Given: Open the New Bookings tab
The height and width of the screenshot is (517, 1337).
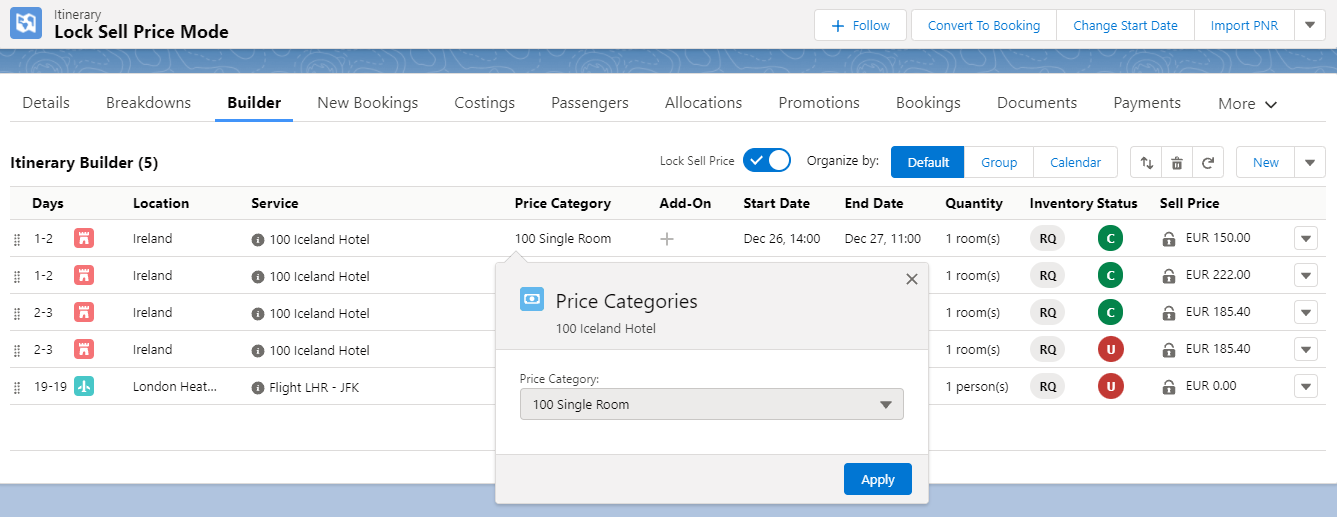Looking at the screenshot, I should pos(367,102).
